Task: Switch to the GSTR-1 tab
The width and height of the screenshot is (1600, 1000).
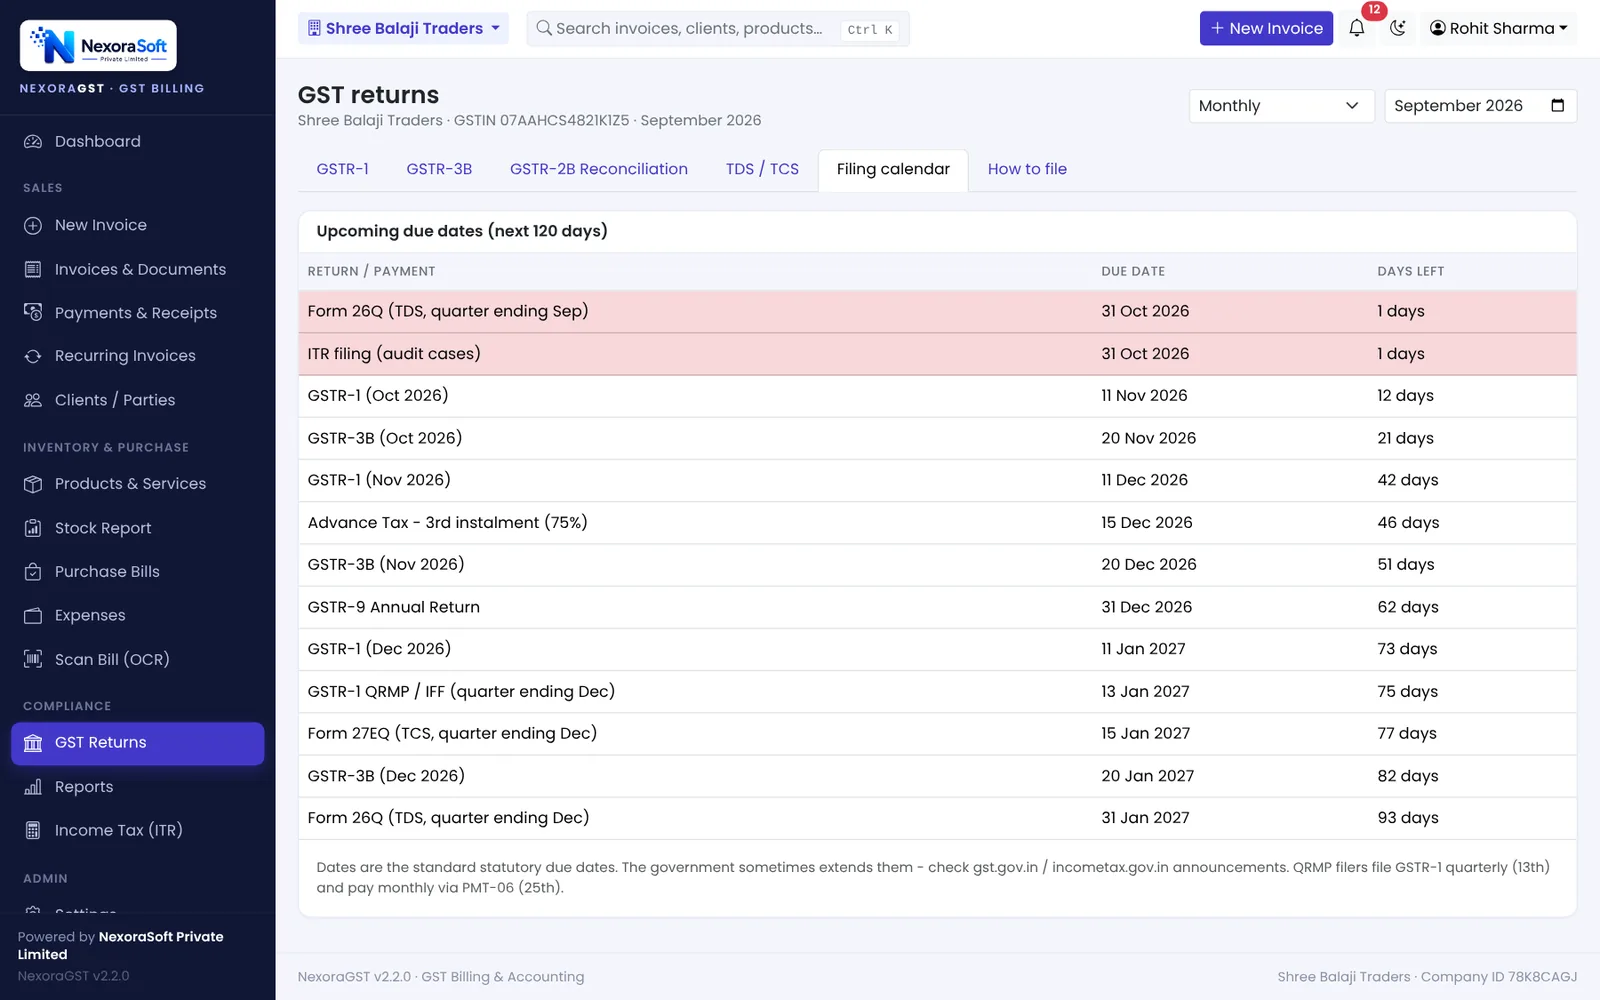Action: pos(343,170)
